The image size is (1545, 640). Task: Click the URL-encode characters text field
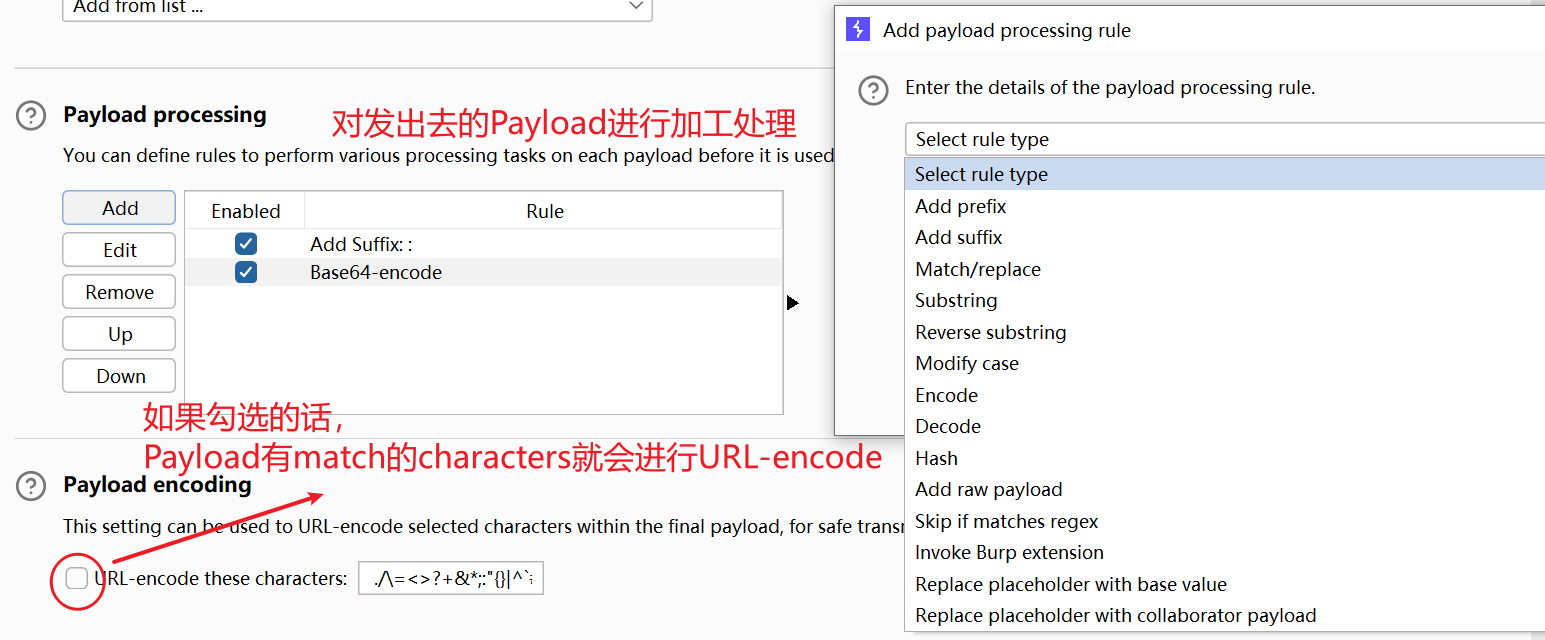[451, 578]
